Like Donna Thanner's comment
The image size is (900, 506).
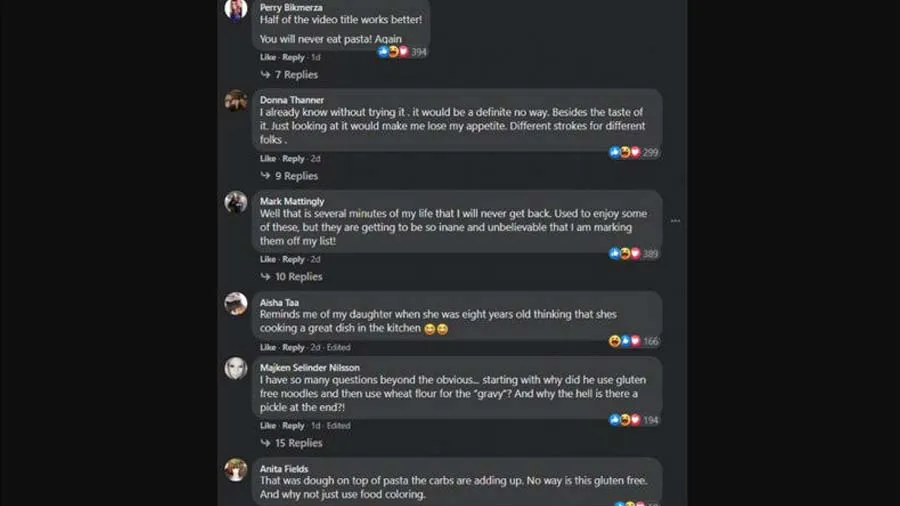(267, 159)
